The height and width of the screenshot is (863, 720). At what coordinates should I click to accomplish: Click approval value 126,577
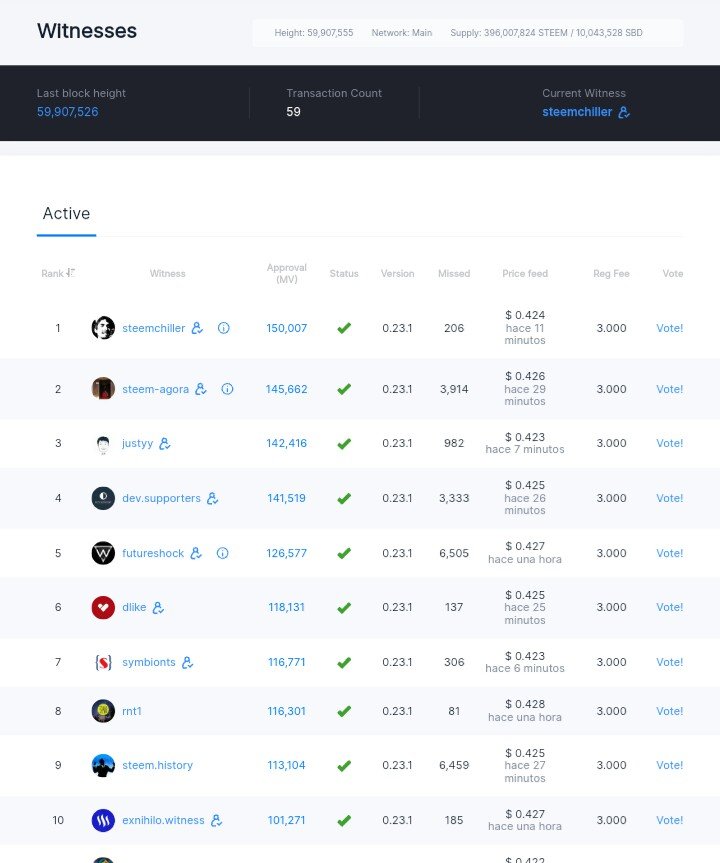tap(286, 553)
